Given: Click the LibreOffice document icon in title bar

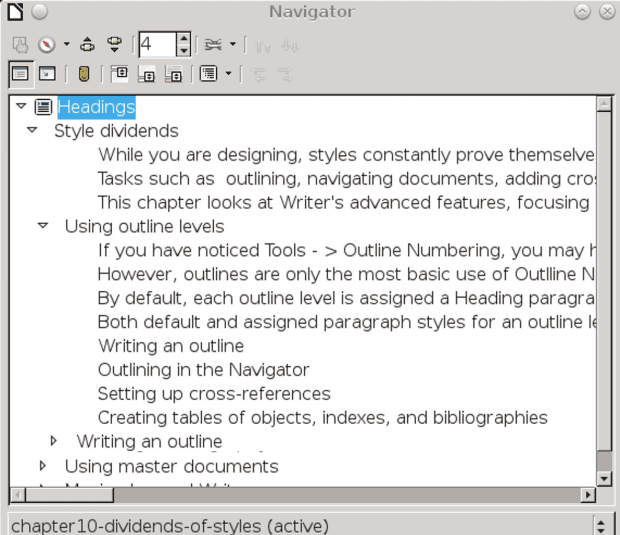Looking at the screenshot, I should [x=15, y=11].
